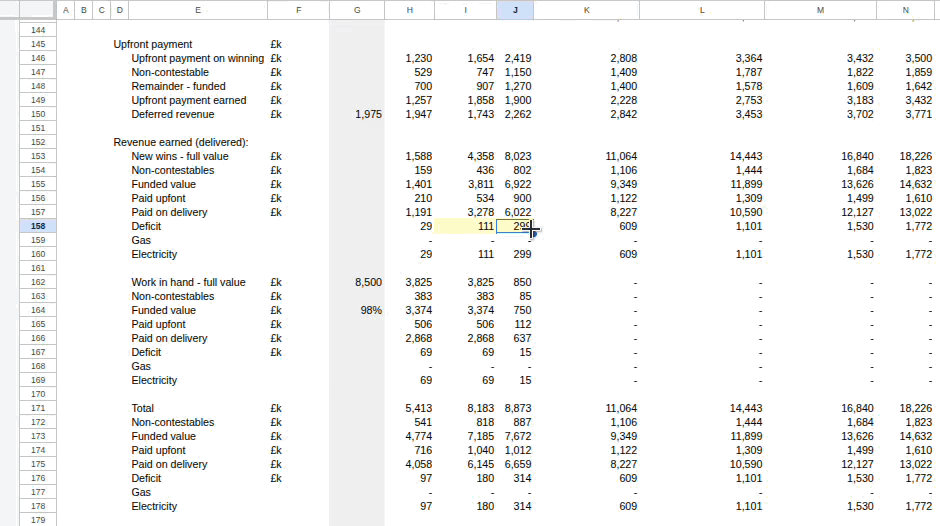Image resolution: width=940 pixels, height=526 pixels.
Task: Select cell 2,868 in column H row 166
Action: [x=409, y=338]
